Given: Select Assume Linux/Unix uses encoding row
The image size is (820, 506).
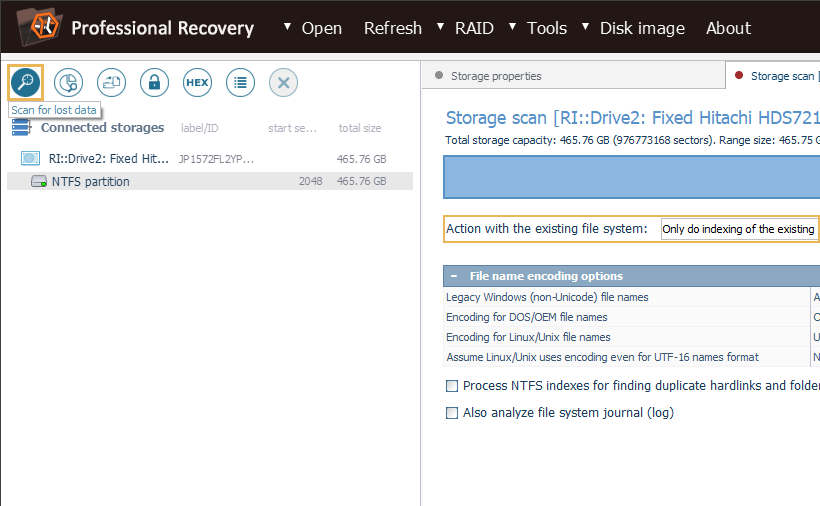Looking at the screenshot, I should [626, 357].
